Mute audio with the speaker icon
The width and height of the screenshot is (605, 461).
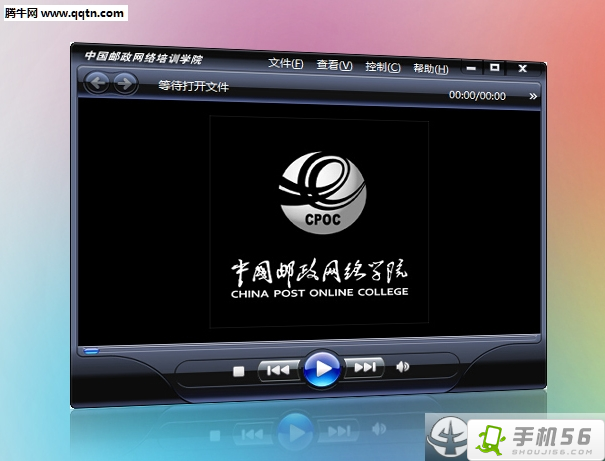[x=402, y=366]
